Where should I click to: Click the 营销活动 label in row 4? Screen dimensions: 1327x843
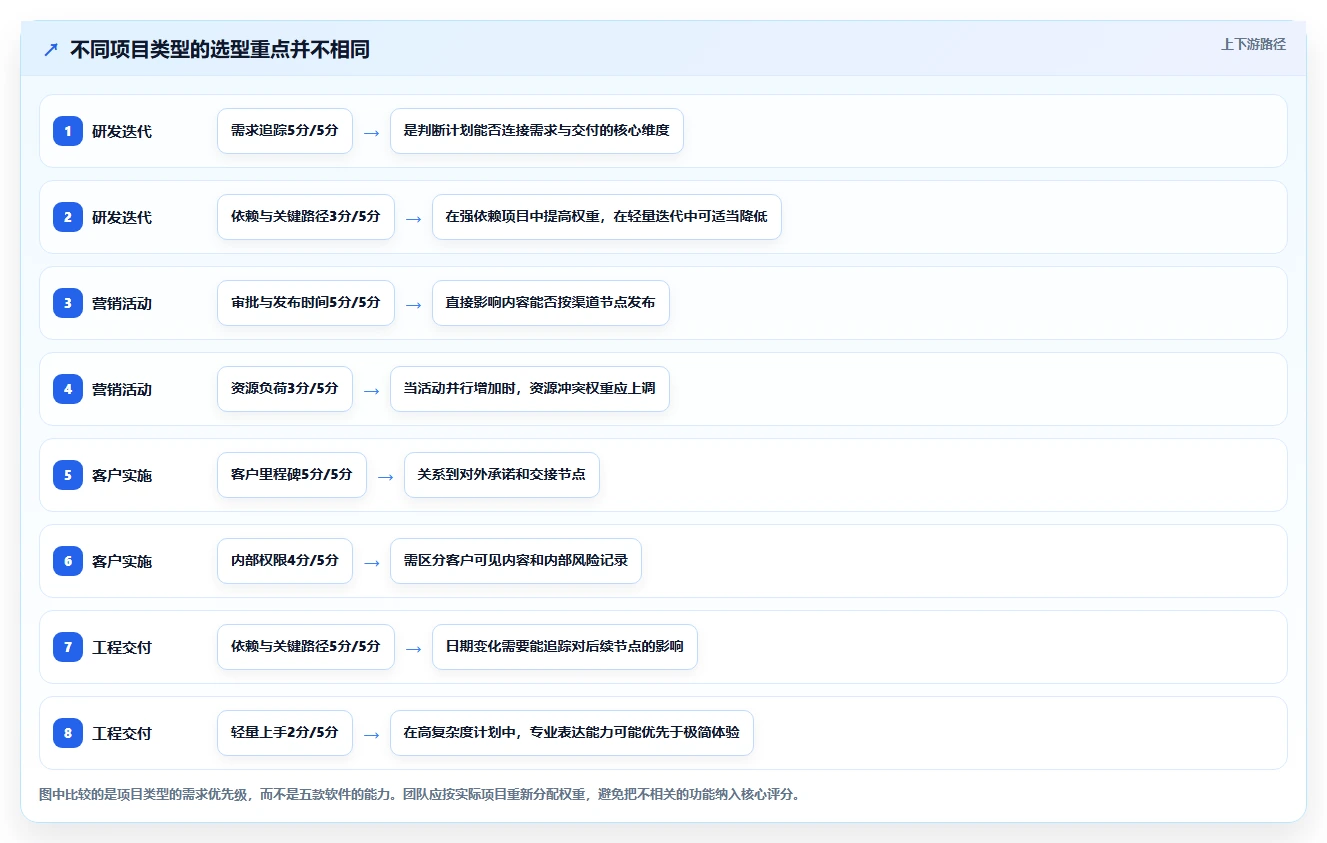pos(122,389)
